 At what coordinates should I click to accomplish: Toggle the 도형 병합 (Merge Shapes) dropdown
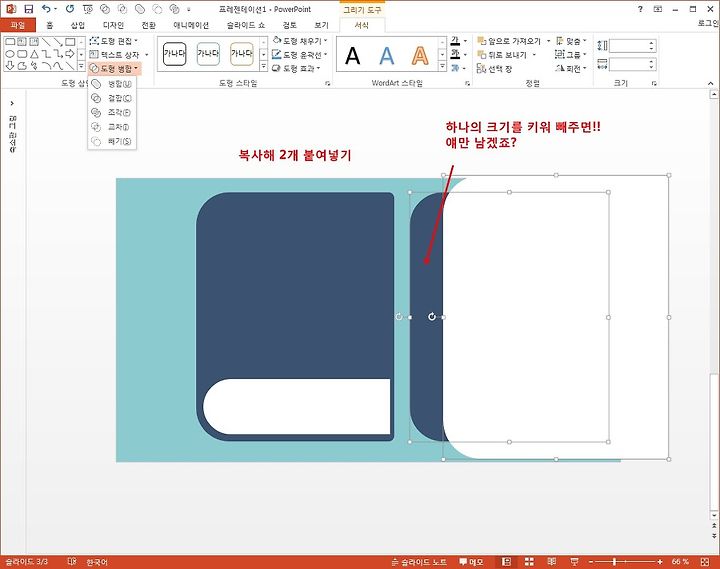[114, 68]
